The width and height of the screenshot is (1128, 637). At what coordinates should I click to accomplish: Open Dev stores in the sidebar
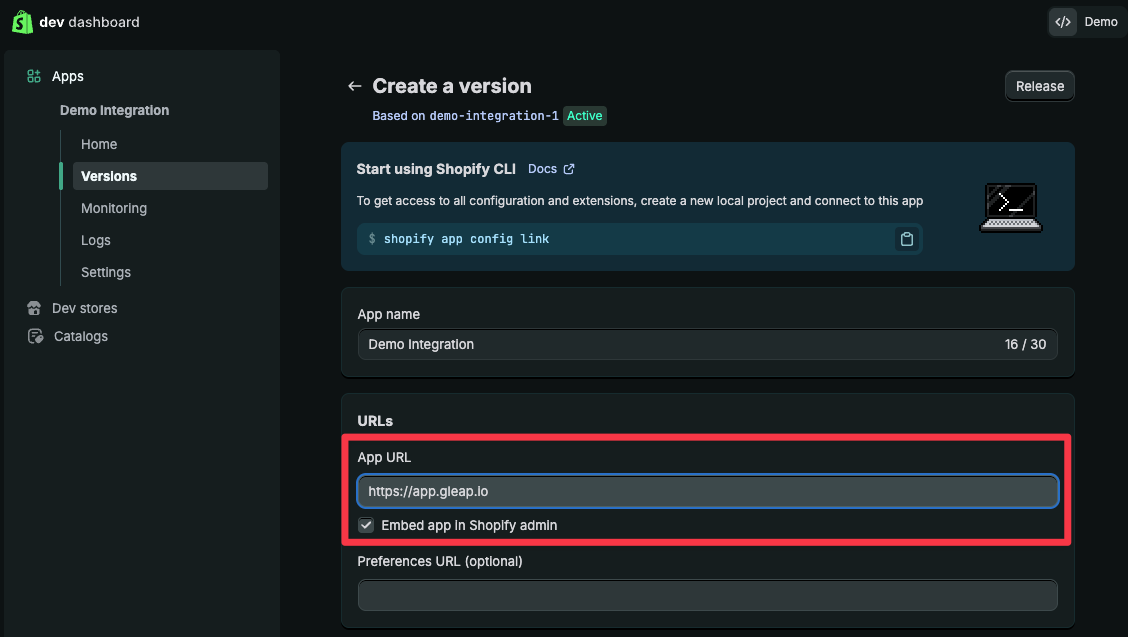click(84, 308)
